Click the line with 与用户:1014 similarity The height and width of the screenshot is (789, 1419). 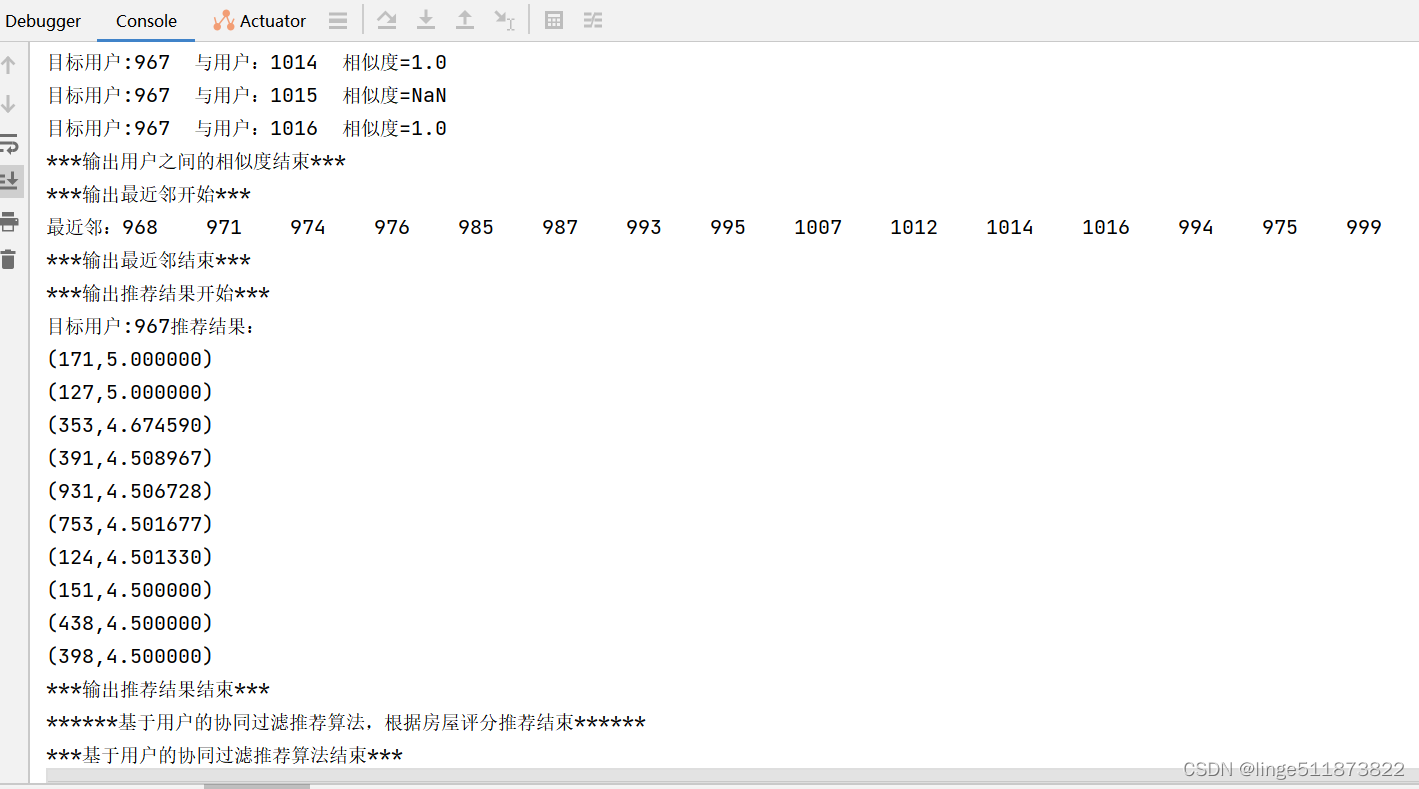pos(247,63)
